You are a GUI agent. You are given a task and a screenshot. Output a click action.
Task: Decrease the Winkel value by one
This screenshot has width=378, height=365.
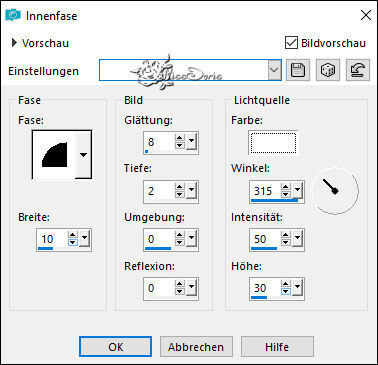click(286, 195)
